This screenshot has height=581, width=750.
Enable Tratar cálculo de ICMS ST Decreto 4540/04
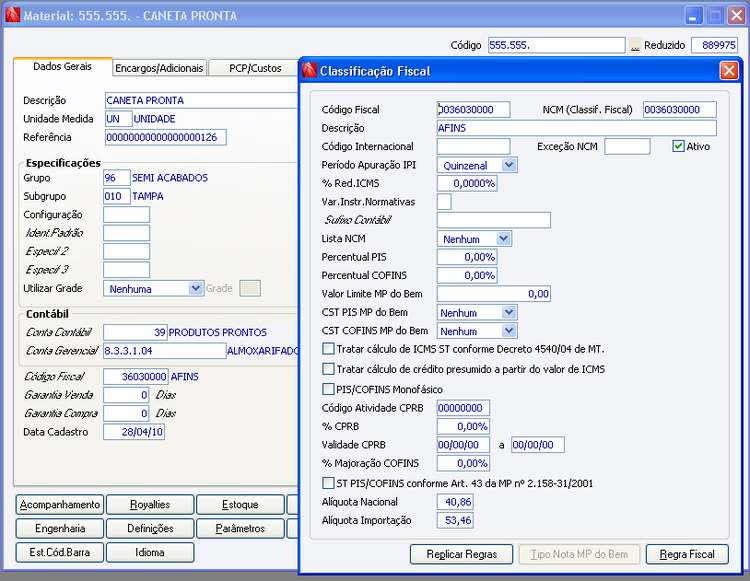[x=328, y=349]
